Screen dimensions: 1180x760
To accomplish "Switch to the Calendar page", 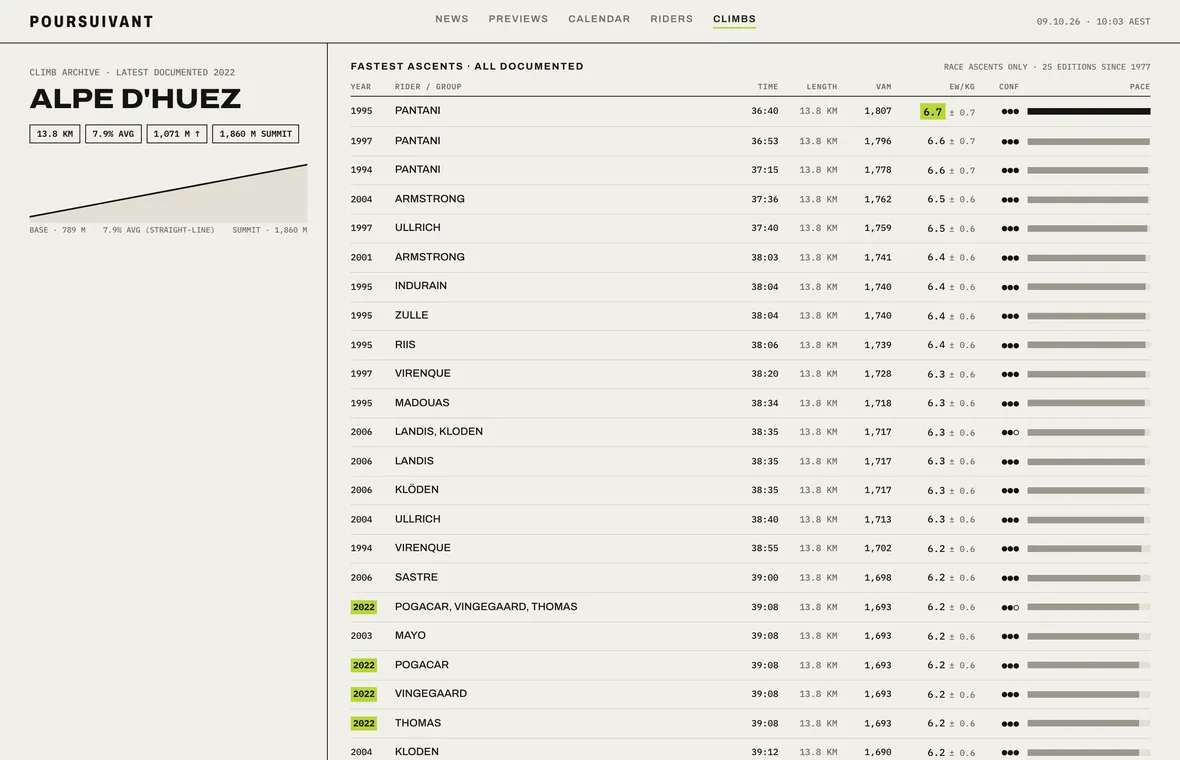I will pyautogui.click(x=599, y=19).
